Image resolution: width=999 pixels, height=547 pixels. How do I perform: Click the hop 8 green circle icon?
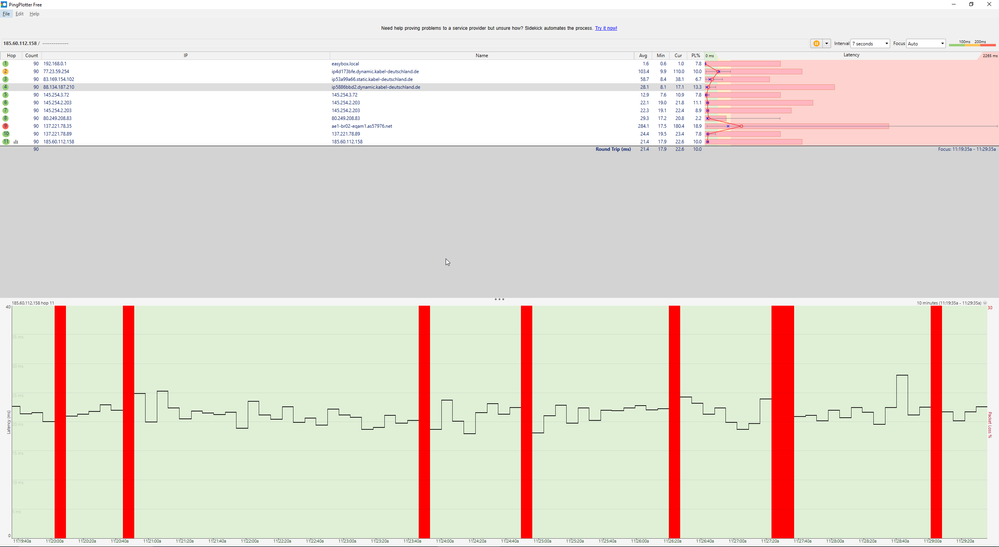[x=6, y=118]
